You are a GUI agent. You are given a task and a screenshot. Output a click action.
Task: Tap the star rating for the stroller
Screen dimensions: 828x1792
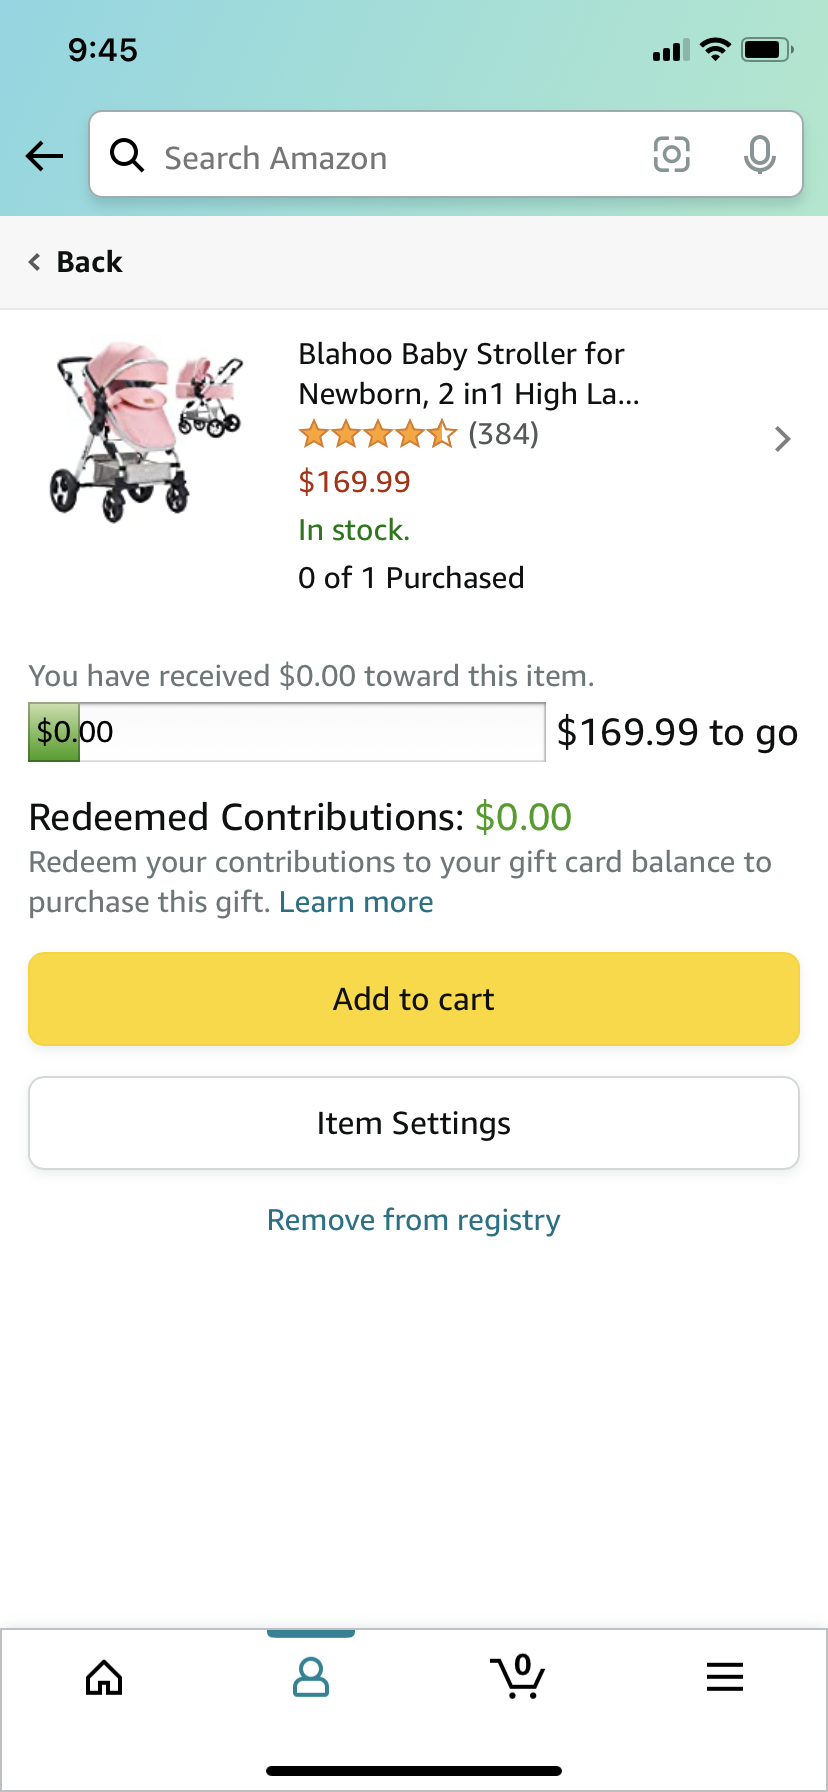point(378,434)
